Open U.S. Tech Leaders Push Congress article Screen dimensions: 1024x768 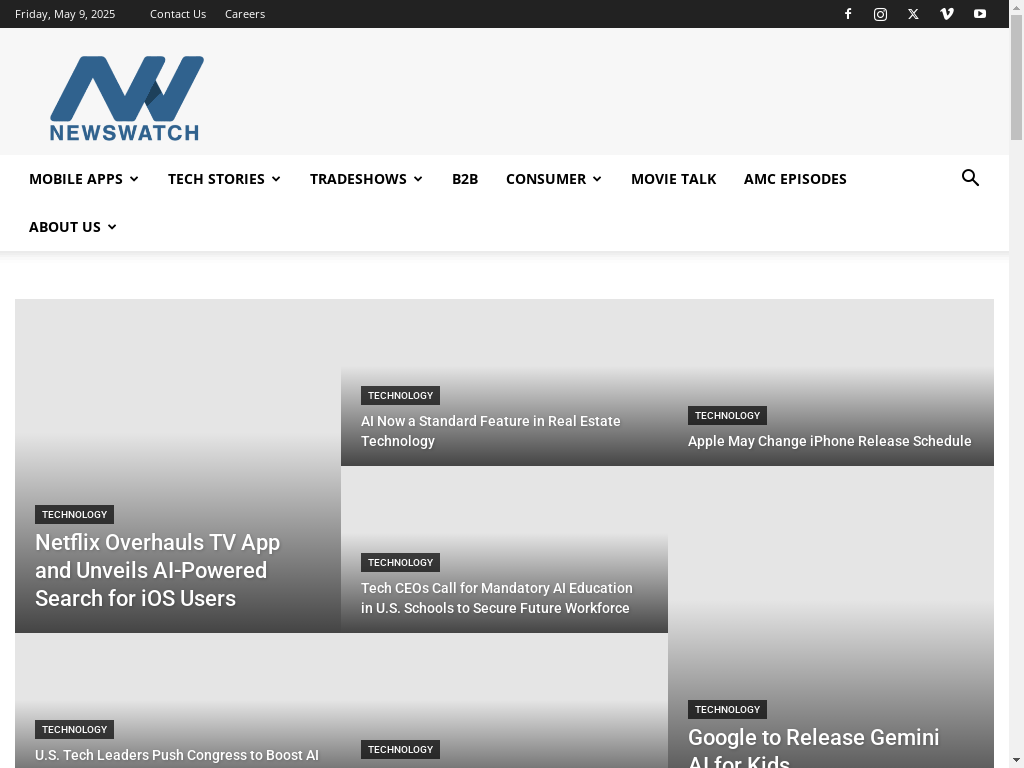point(177,756)
